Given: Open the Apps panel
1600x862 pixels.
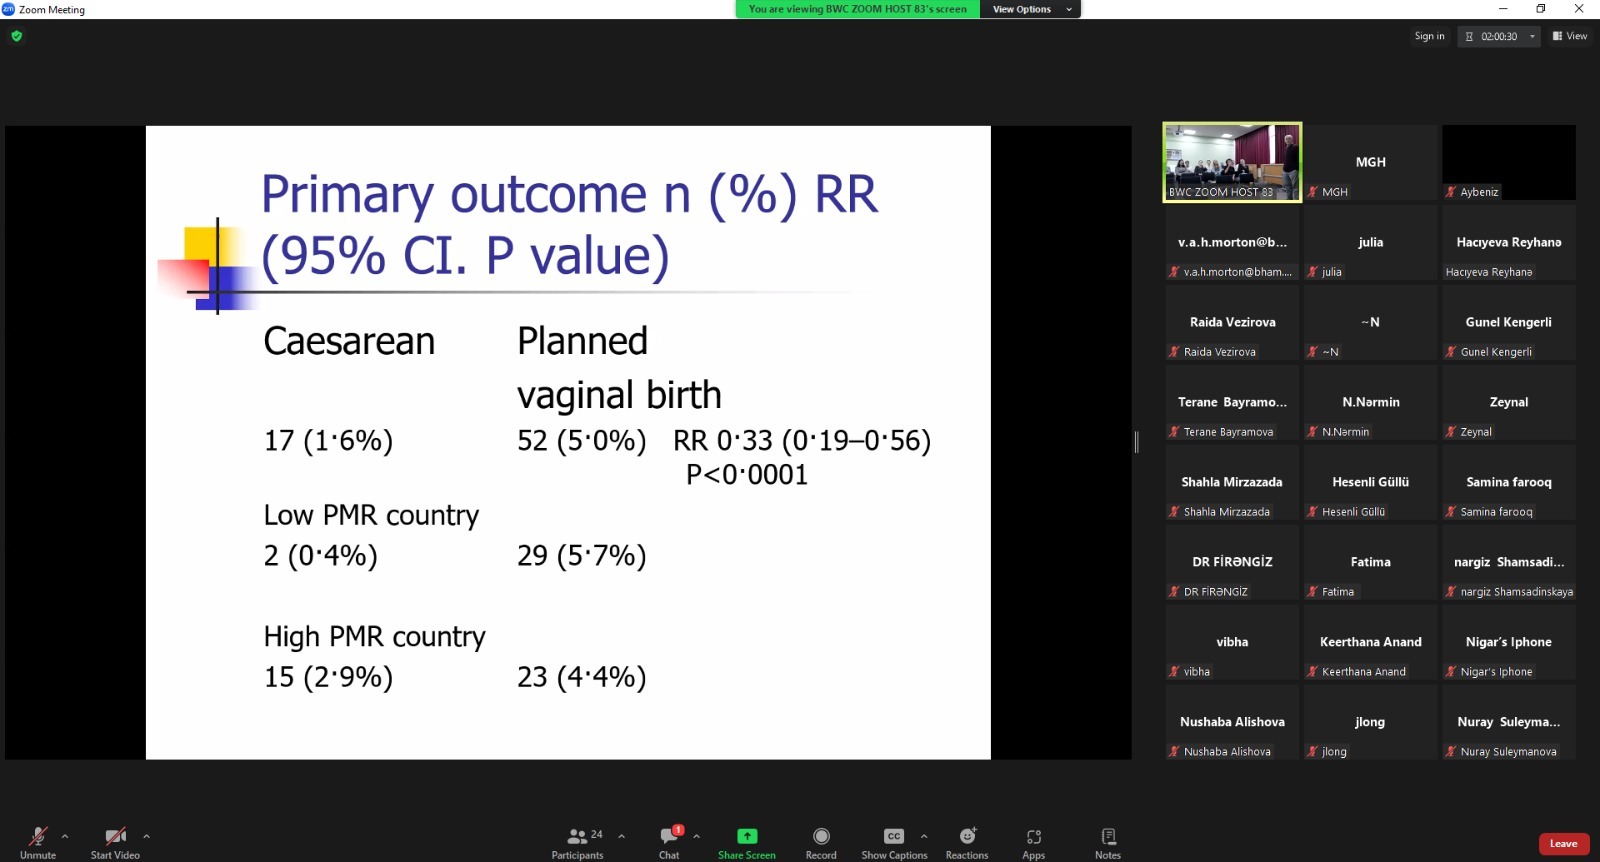Looking at the screenshot, I should pyautogui.click(x=1033, y=842).
